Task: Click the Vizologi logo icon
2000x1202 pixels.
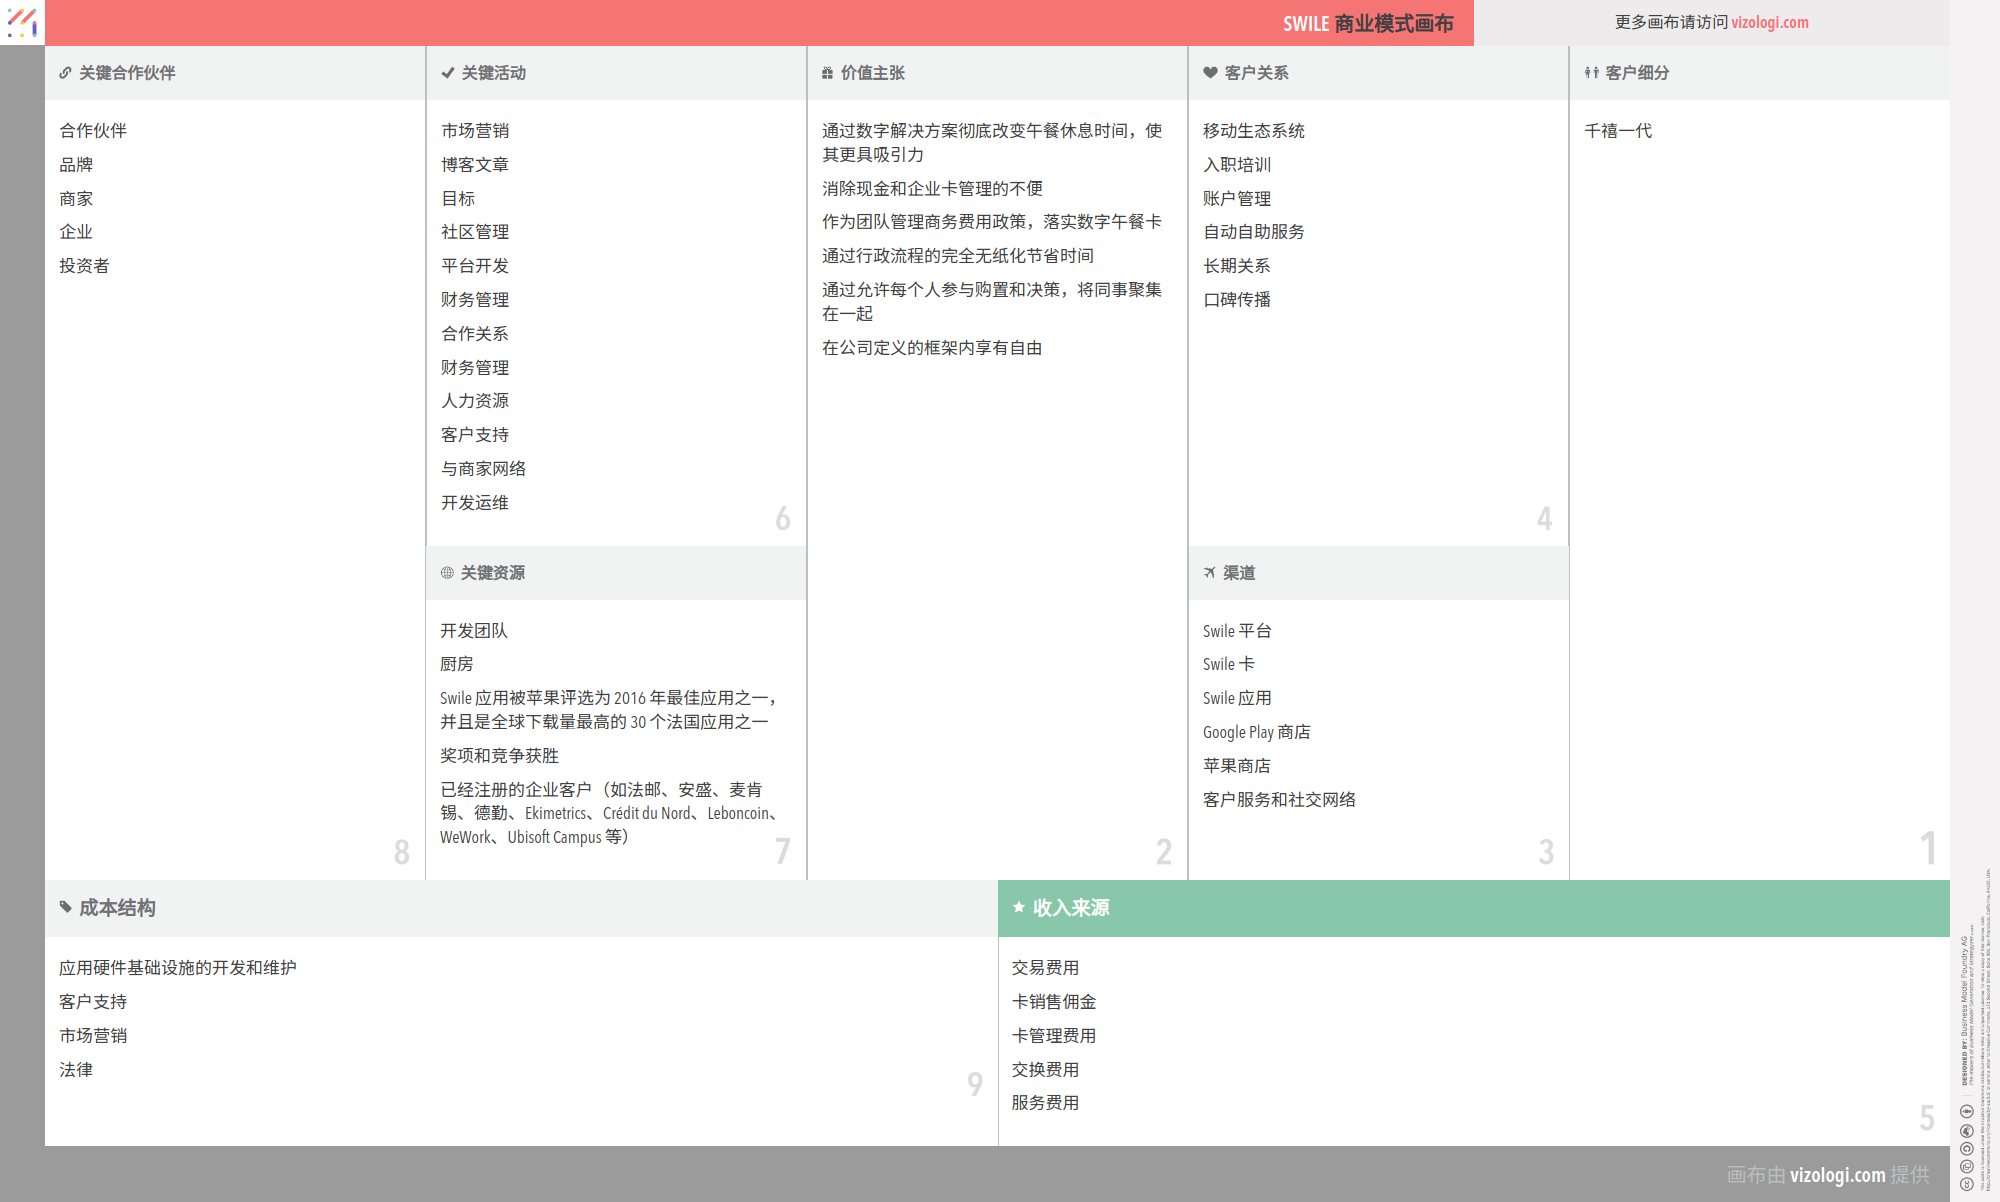Action: click(x=22, y=22)
